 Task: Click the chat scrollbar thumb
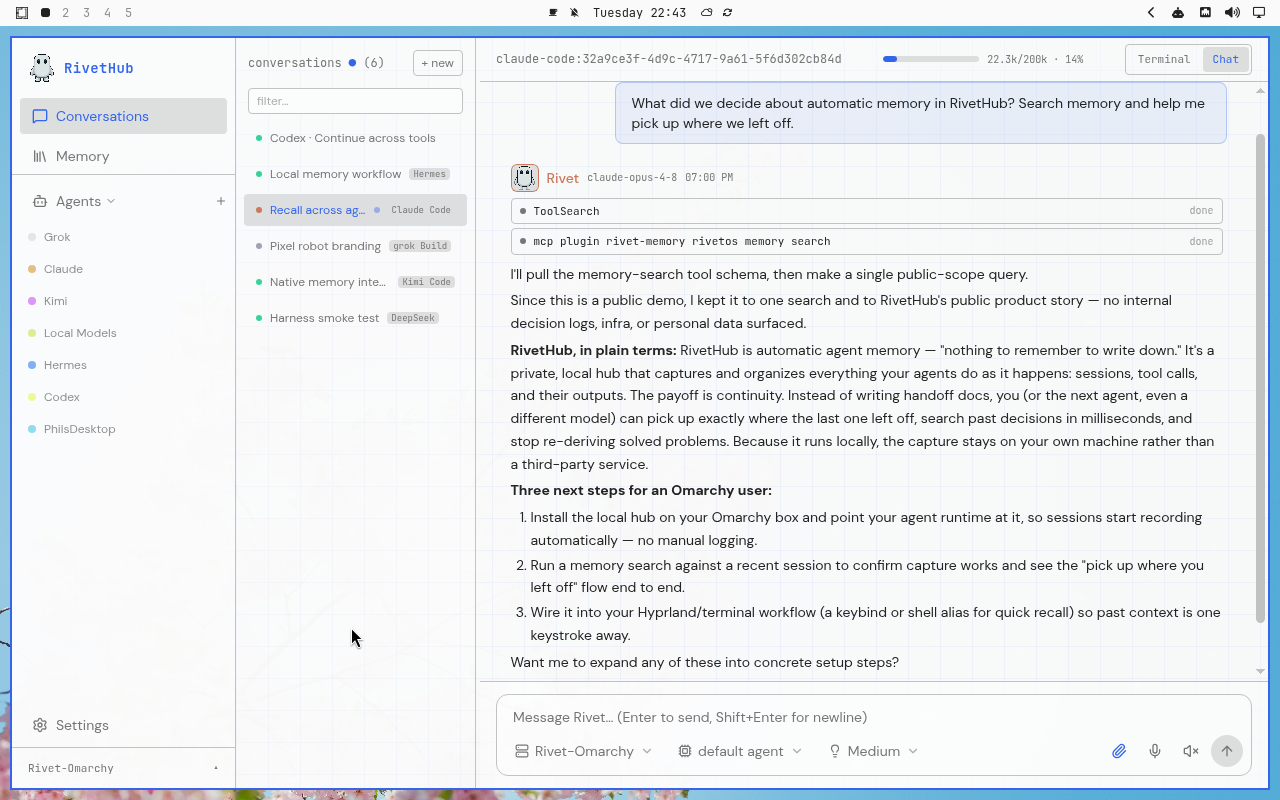[x=1260, y=377]
